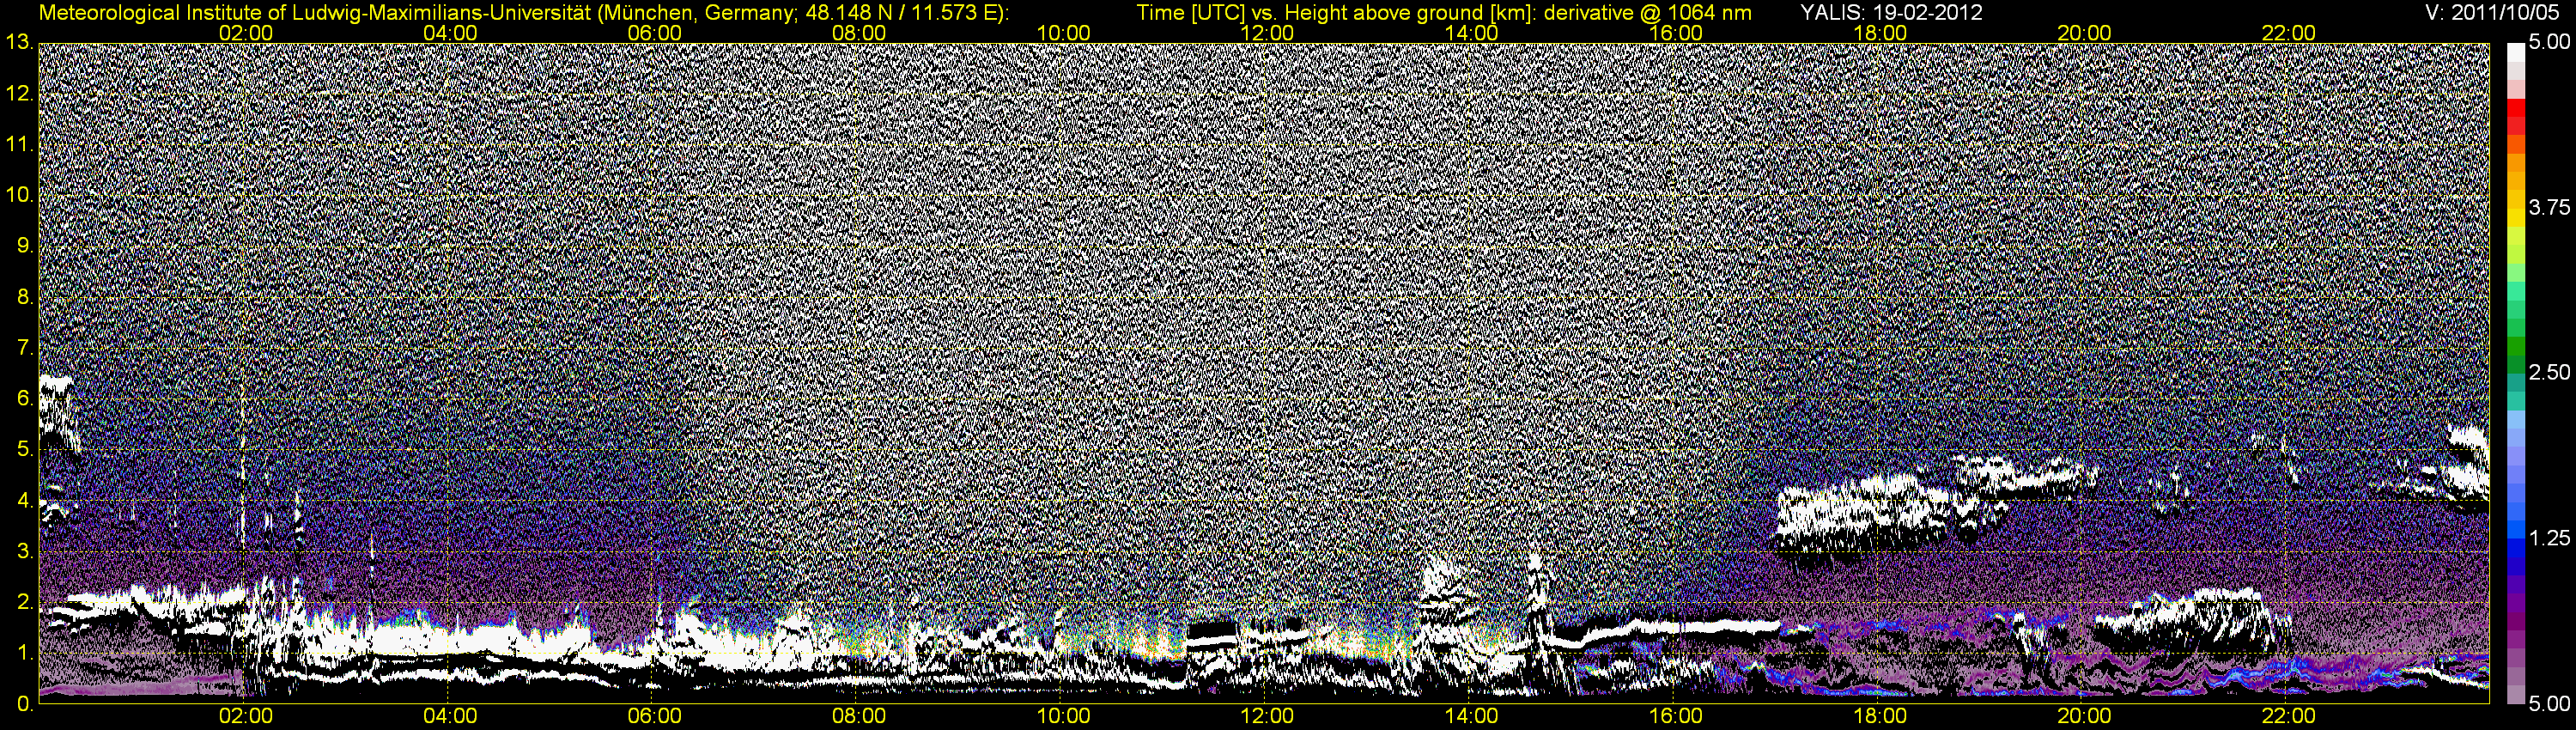This screenshot has height=730, width=2576.
Task: Click the 2 km height axis label
Action: [x=24, y=602]
